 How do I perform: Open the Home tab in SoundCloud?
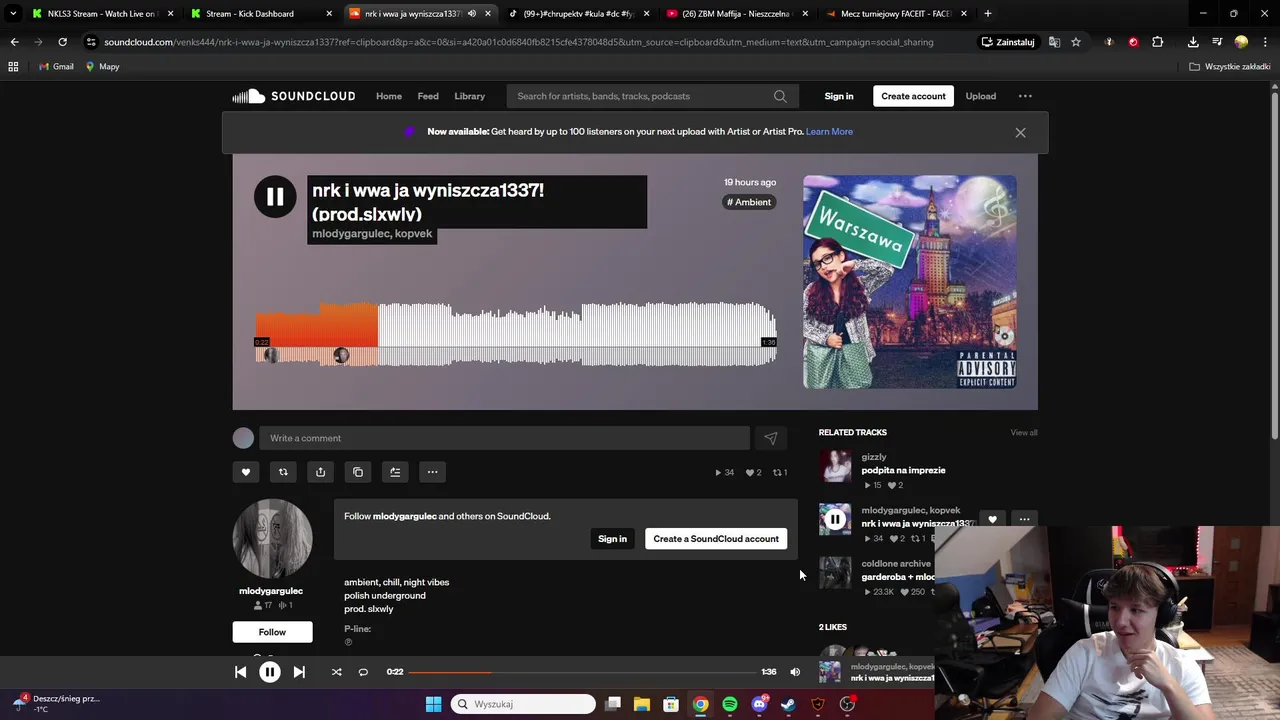[x=389, y=96]
